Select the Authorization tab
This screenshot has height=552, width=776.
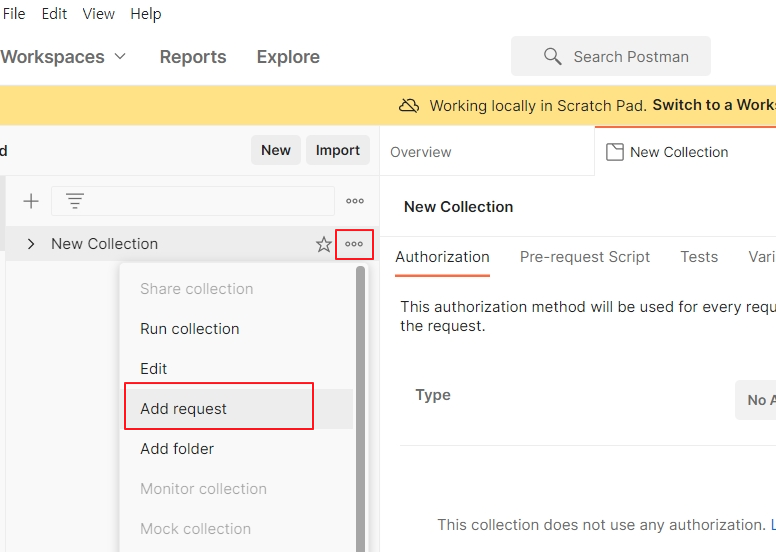coord(442,257)
